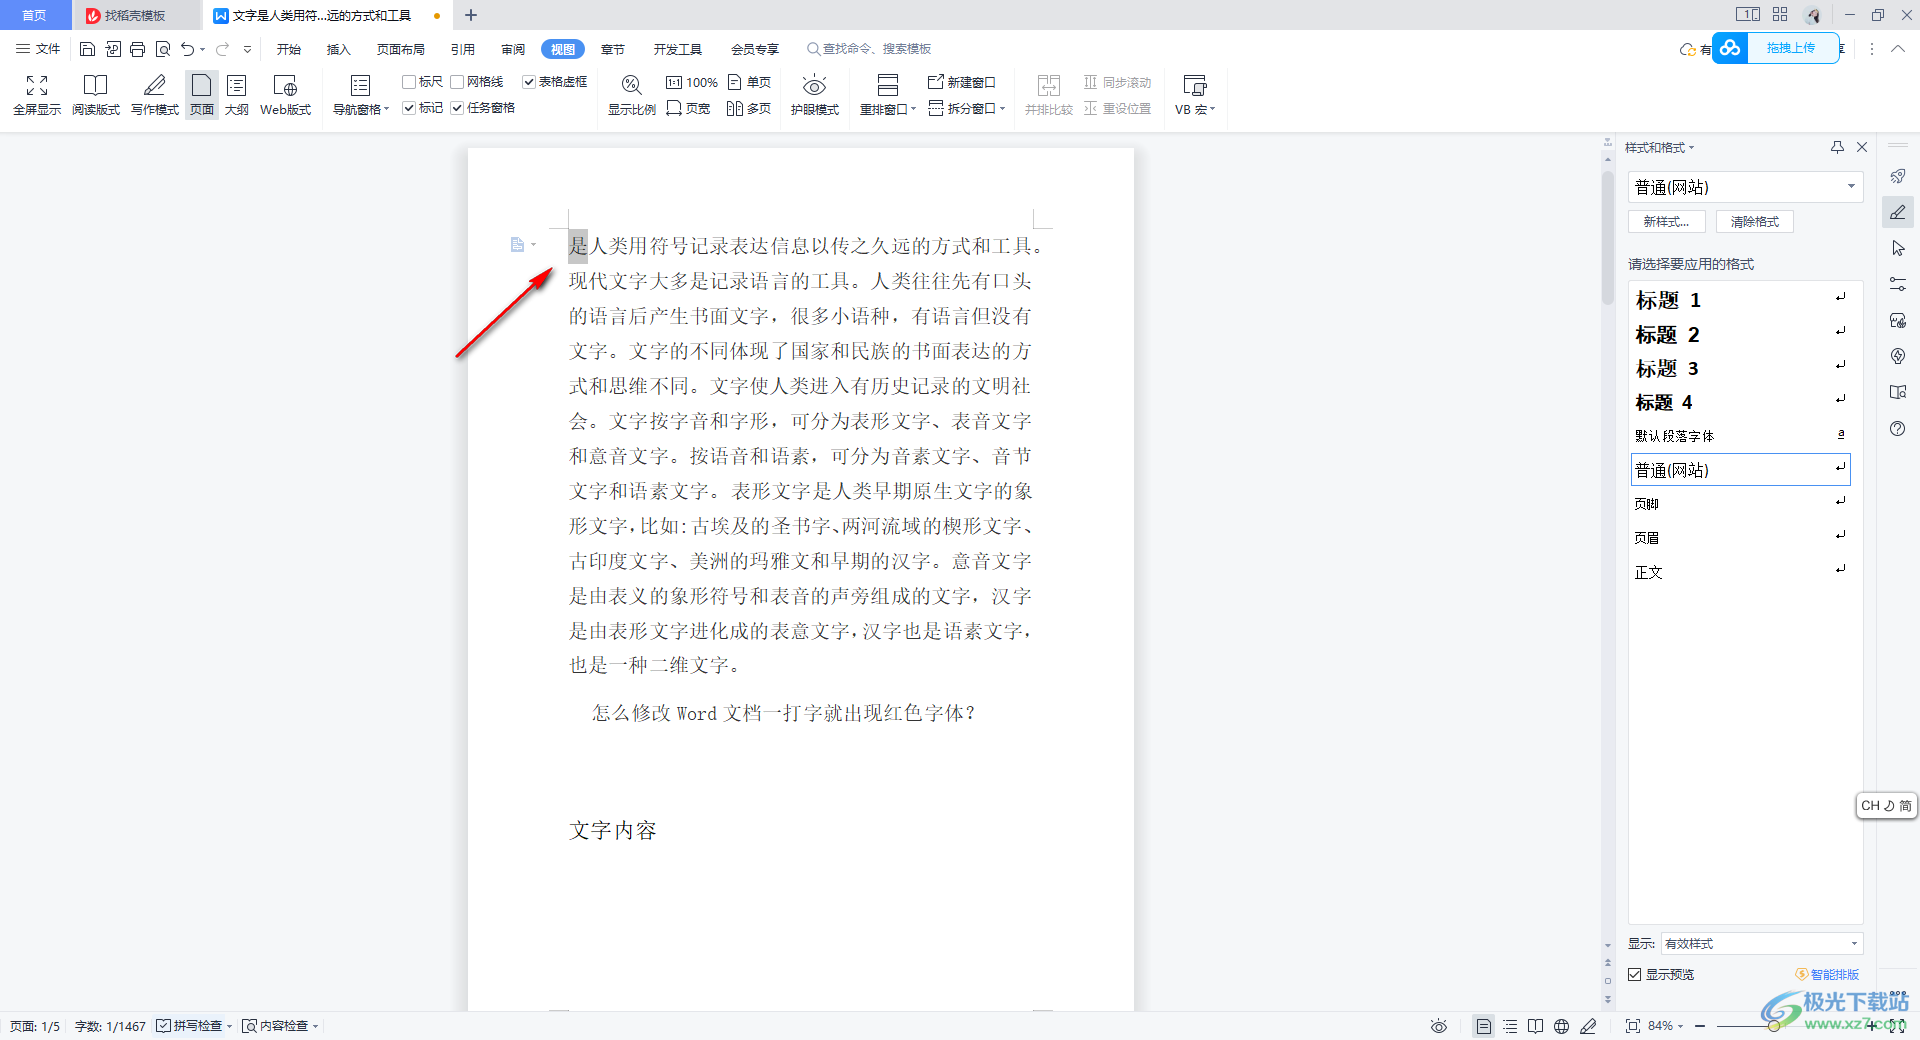Close the 样式和格式 task pane
The image size is (1920, 1040).
click(1862, 147)
